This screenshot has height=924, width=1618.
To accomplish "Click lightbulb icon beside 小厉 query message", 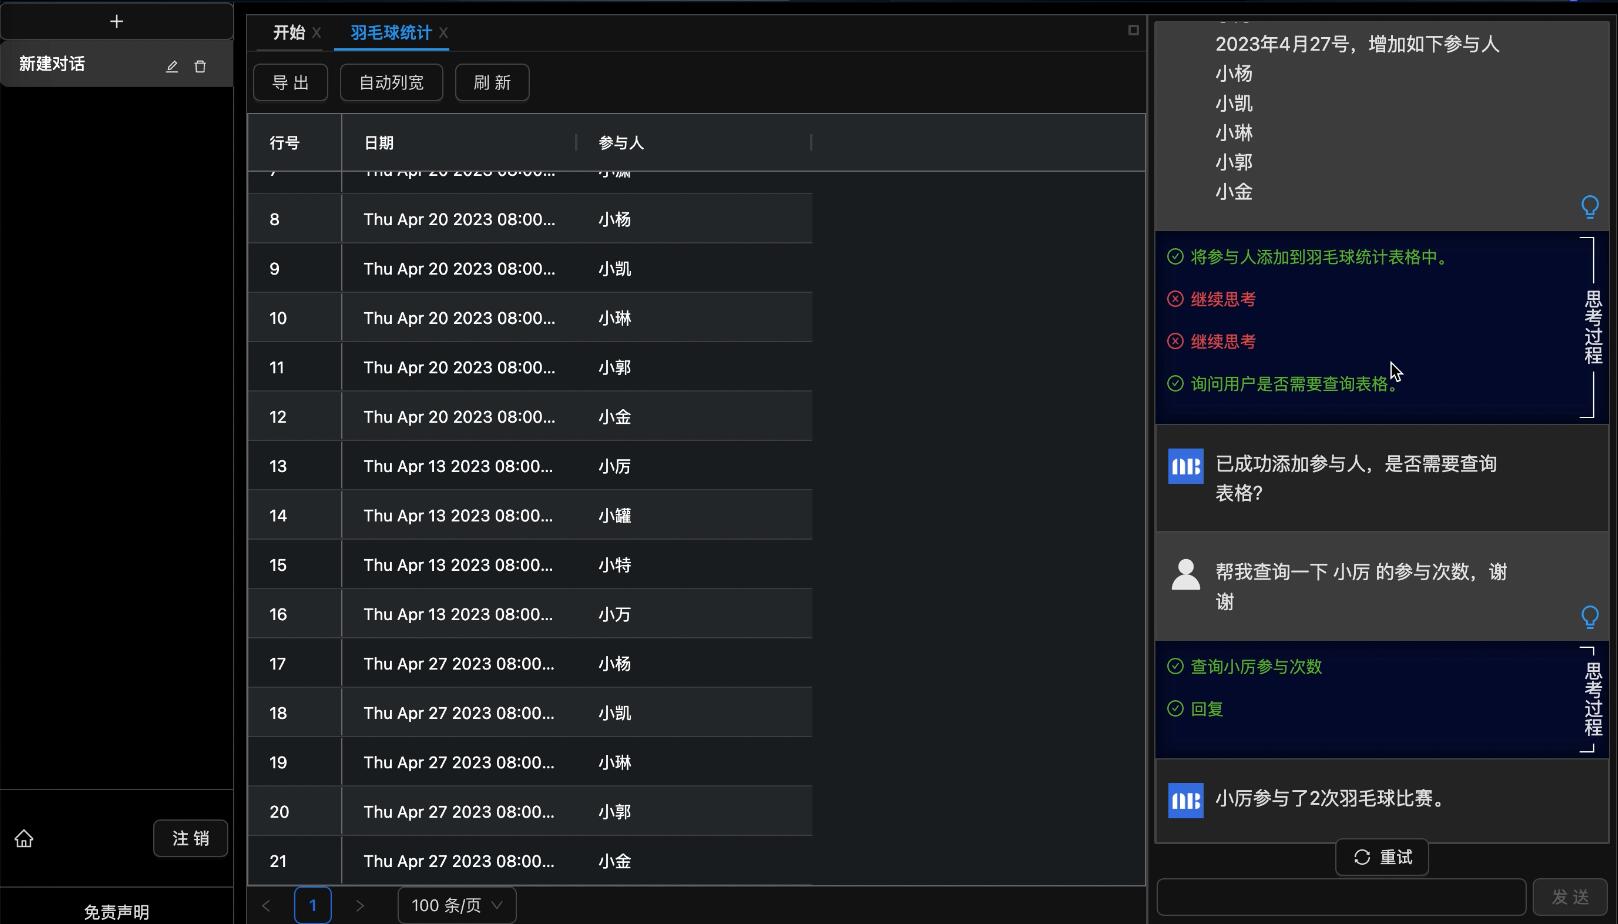I will 1589,617.
